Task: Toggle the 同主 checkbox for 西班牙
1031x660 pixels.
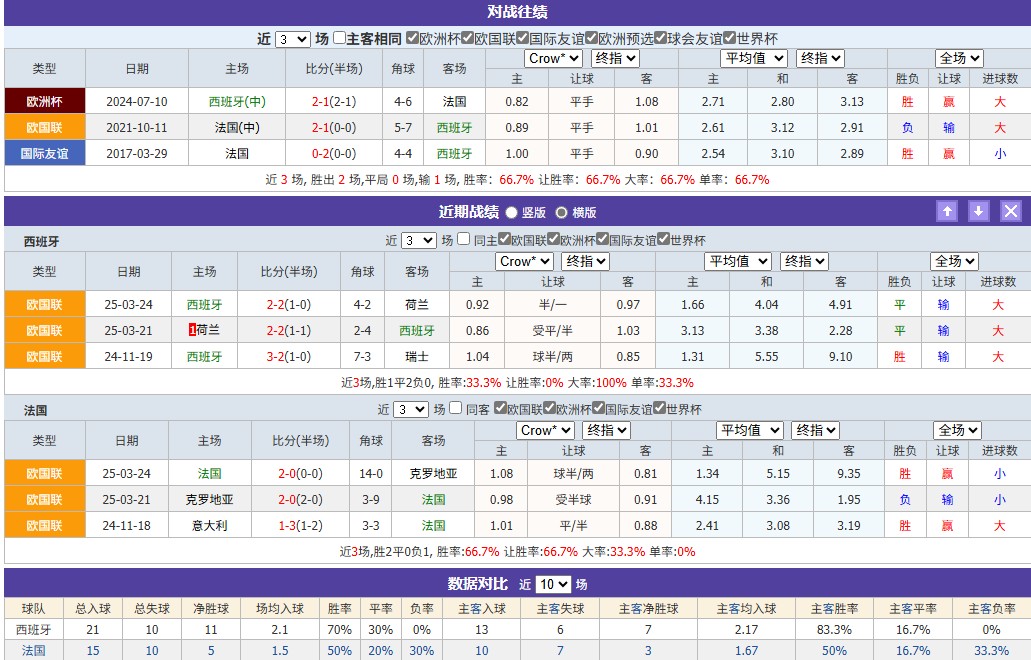Action: pos(464,240)
